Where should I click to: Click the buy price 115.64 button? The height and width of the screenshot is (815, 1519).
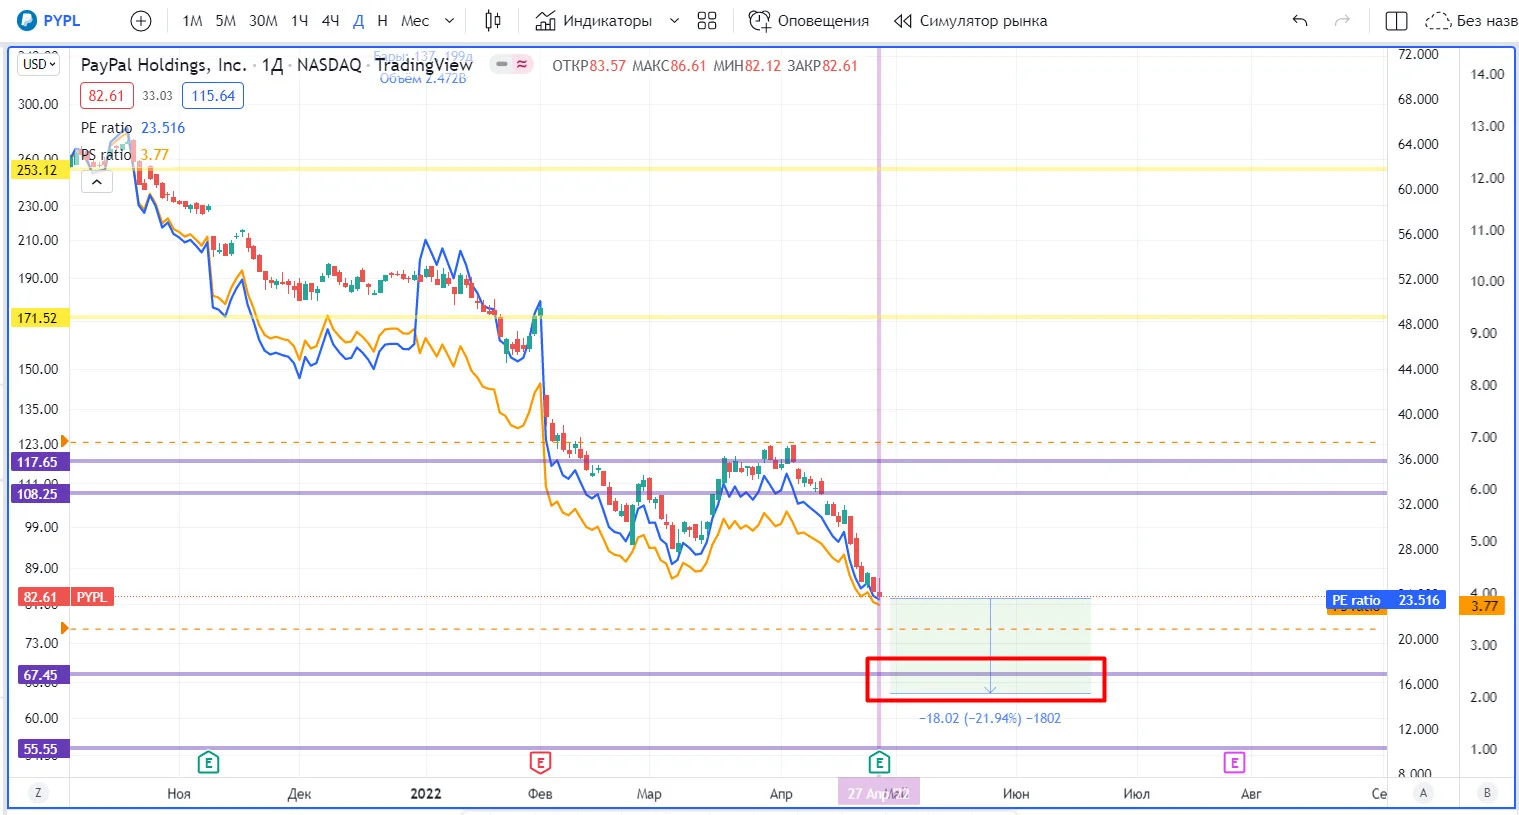point(213,96)
